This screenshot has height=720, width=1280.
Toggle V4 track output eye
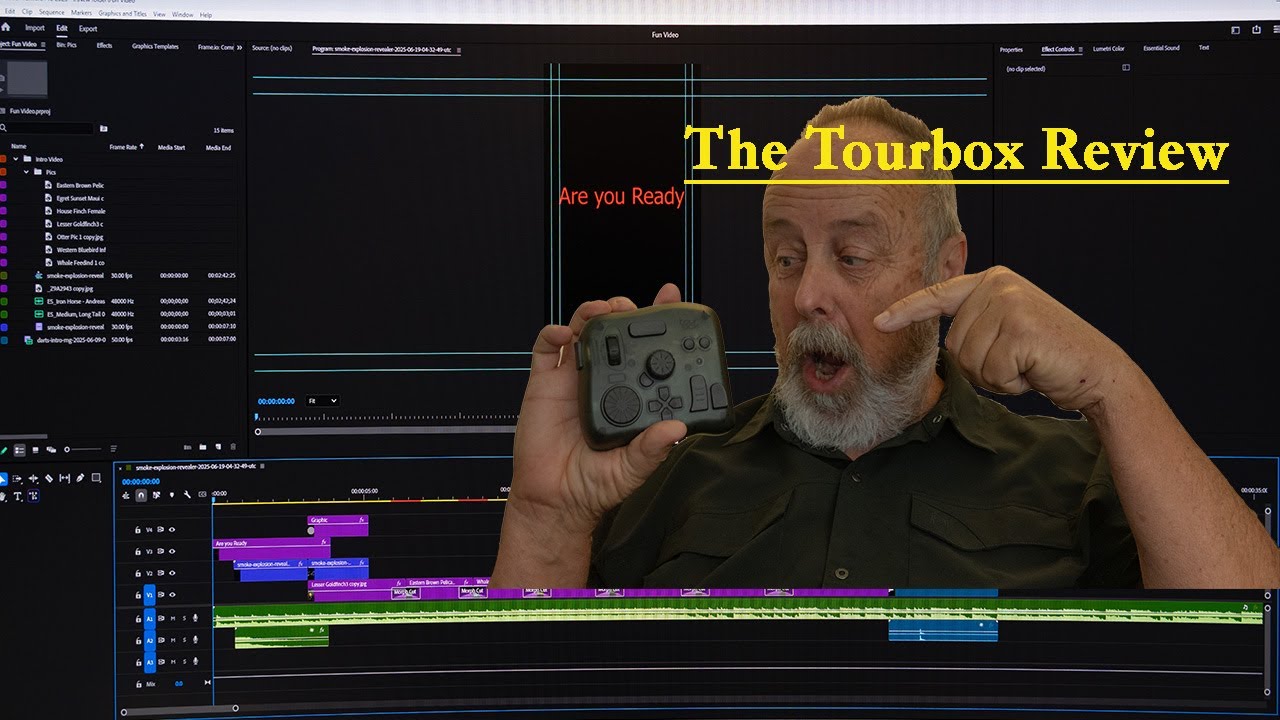(172, 530)
